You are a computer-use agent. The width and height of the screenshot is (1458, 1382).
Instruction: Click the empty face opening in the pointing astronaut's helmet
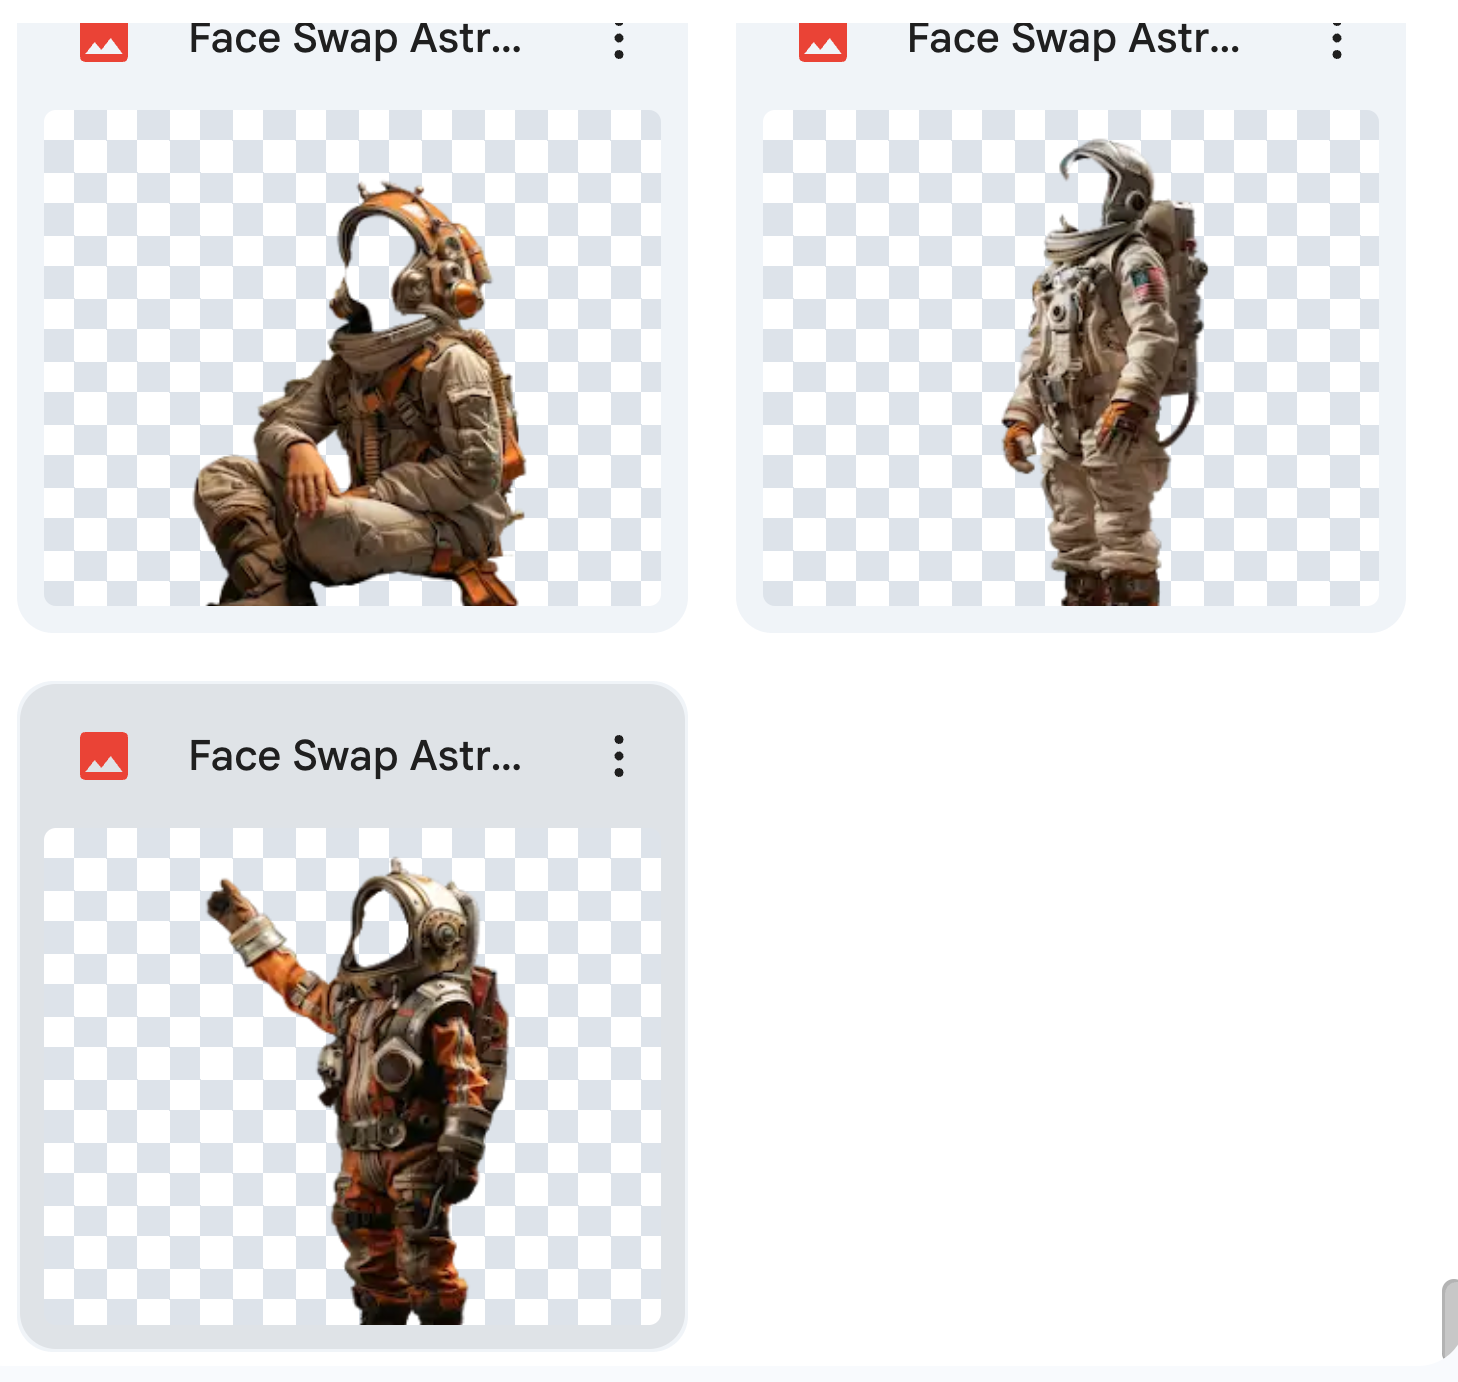(x=382, y=925)
